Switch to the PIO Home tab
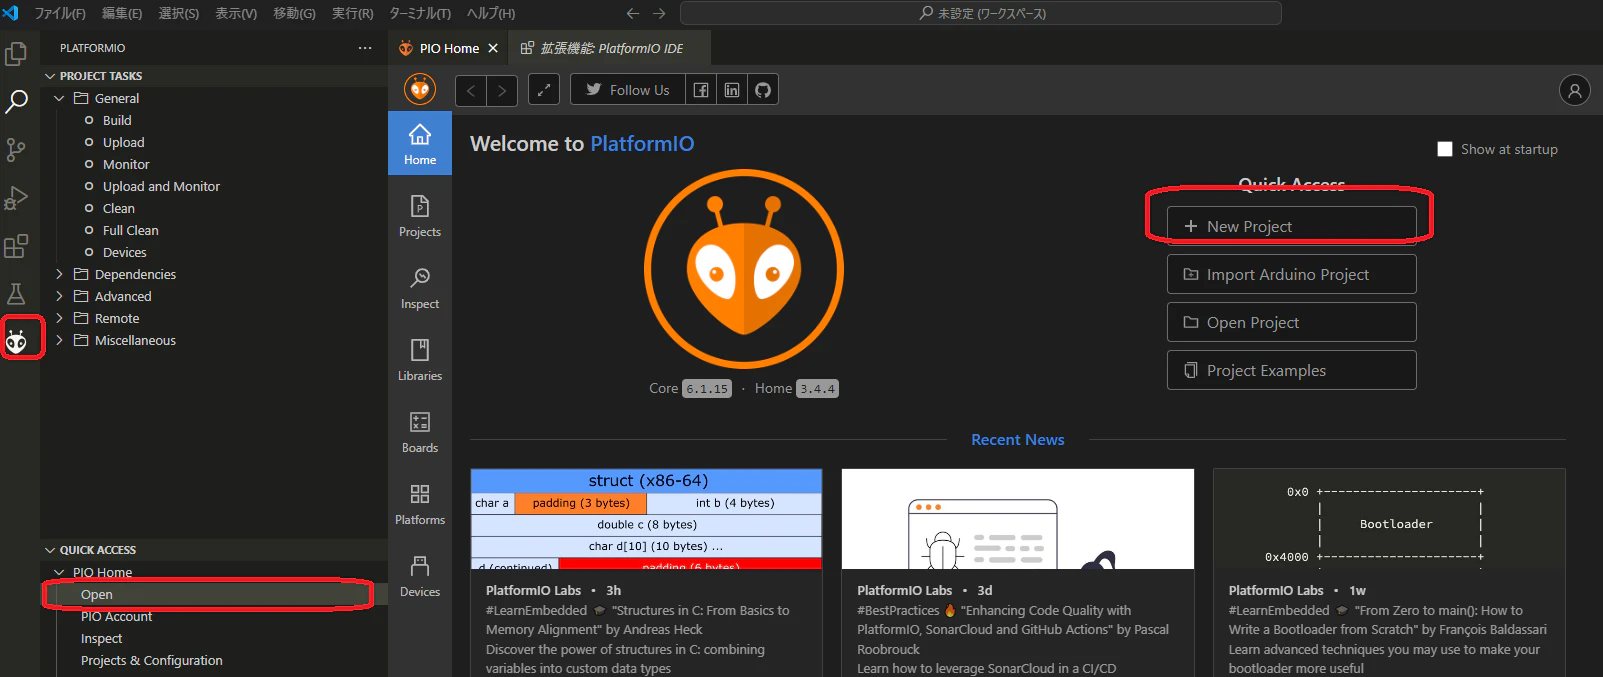Screen dimensions: 1603x677 click(x=449, y=48)
